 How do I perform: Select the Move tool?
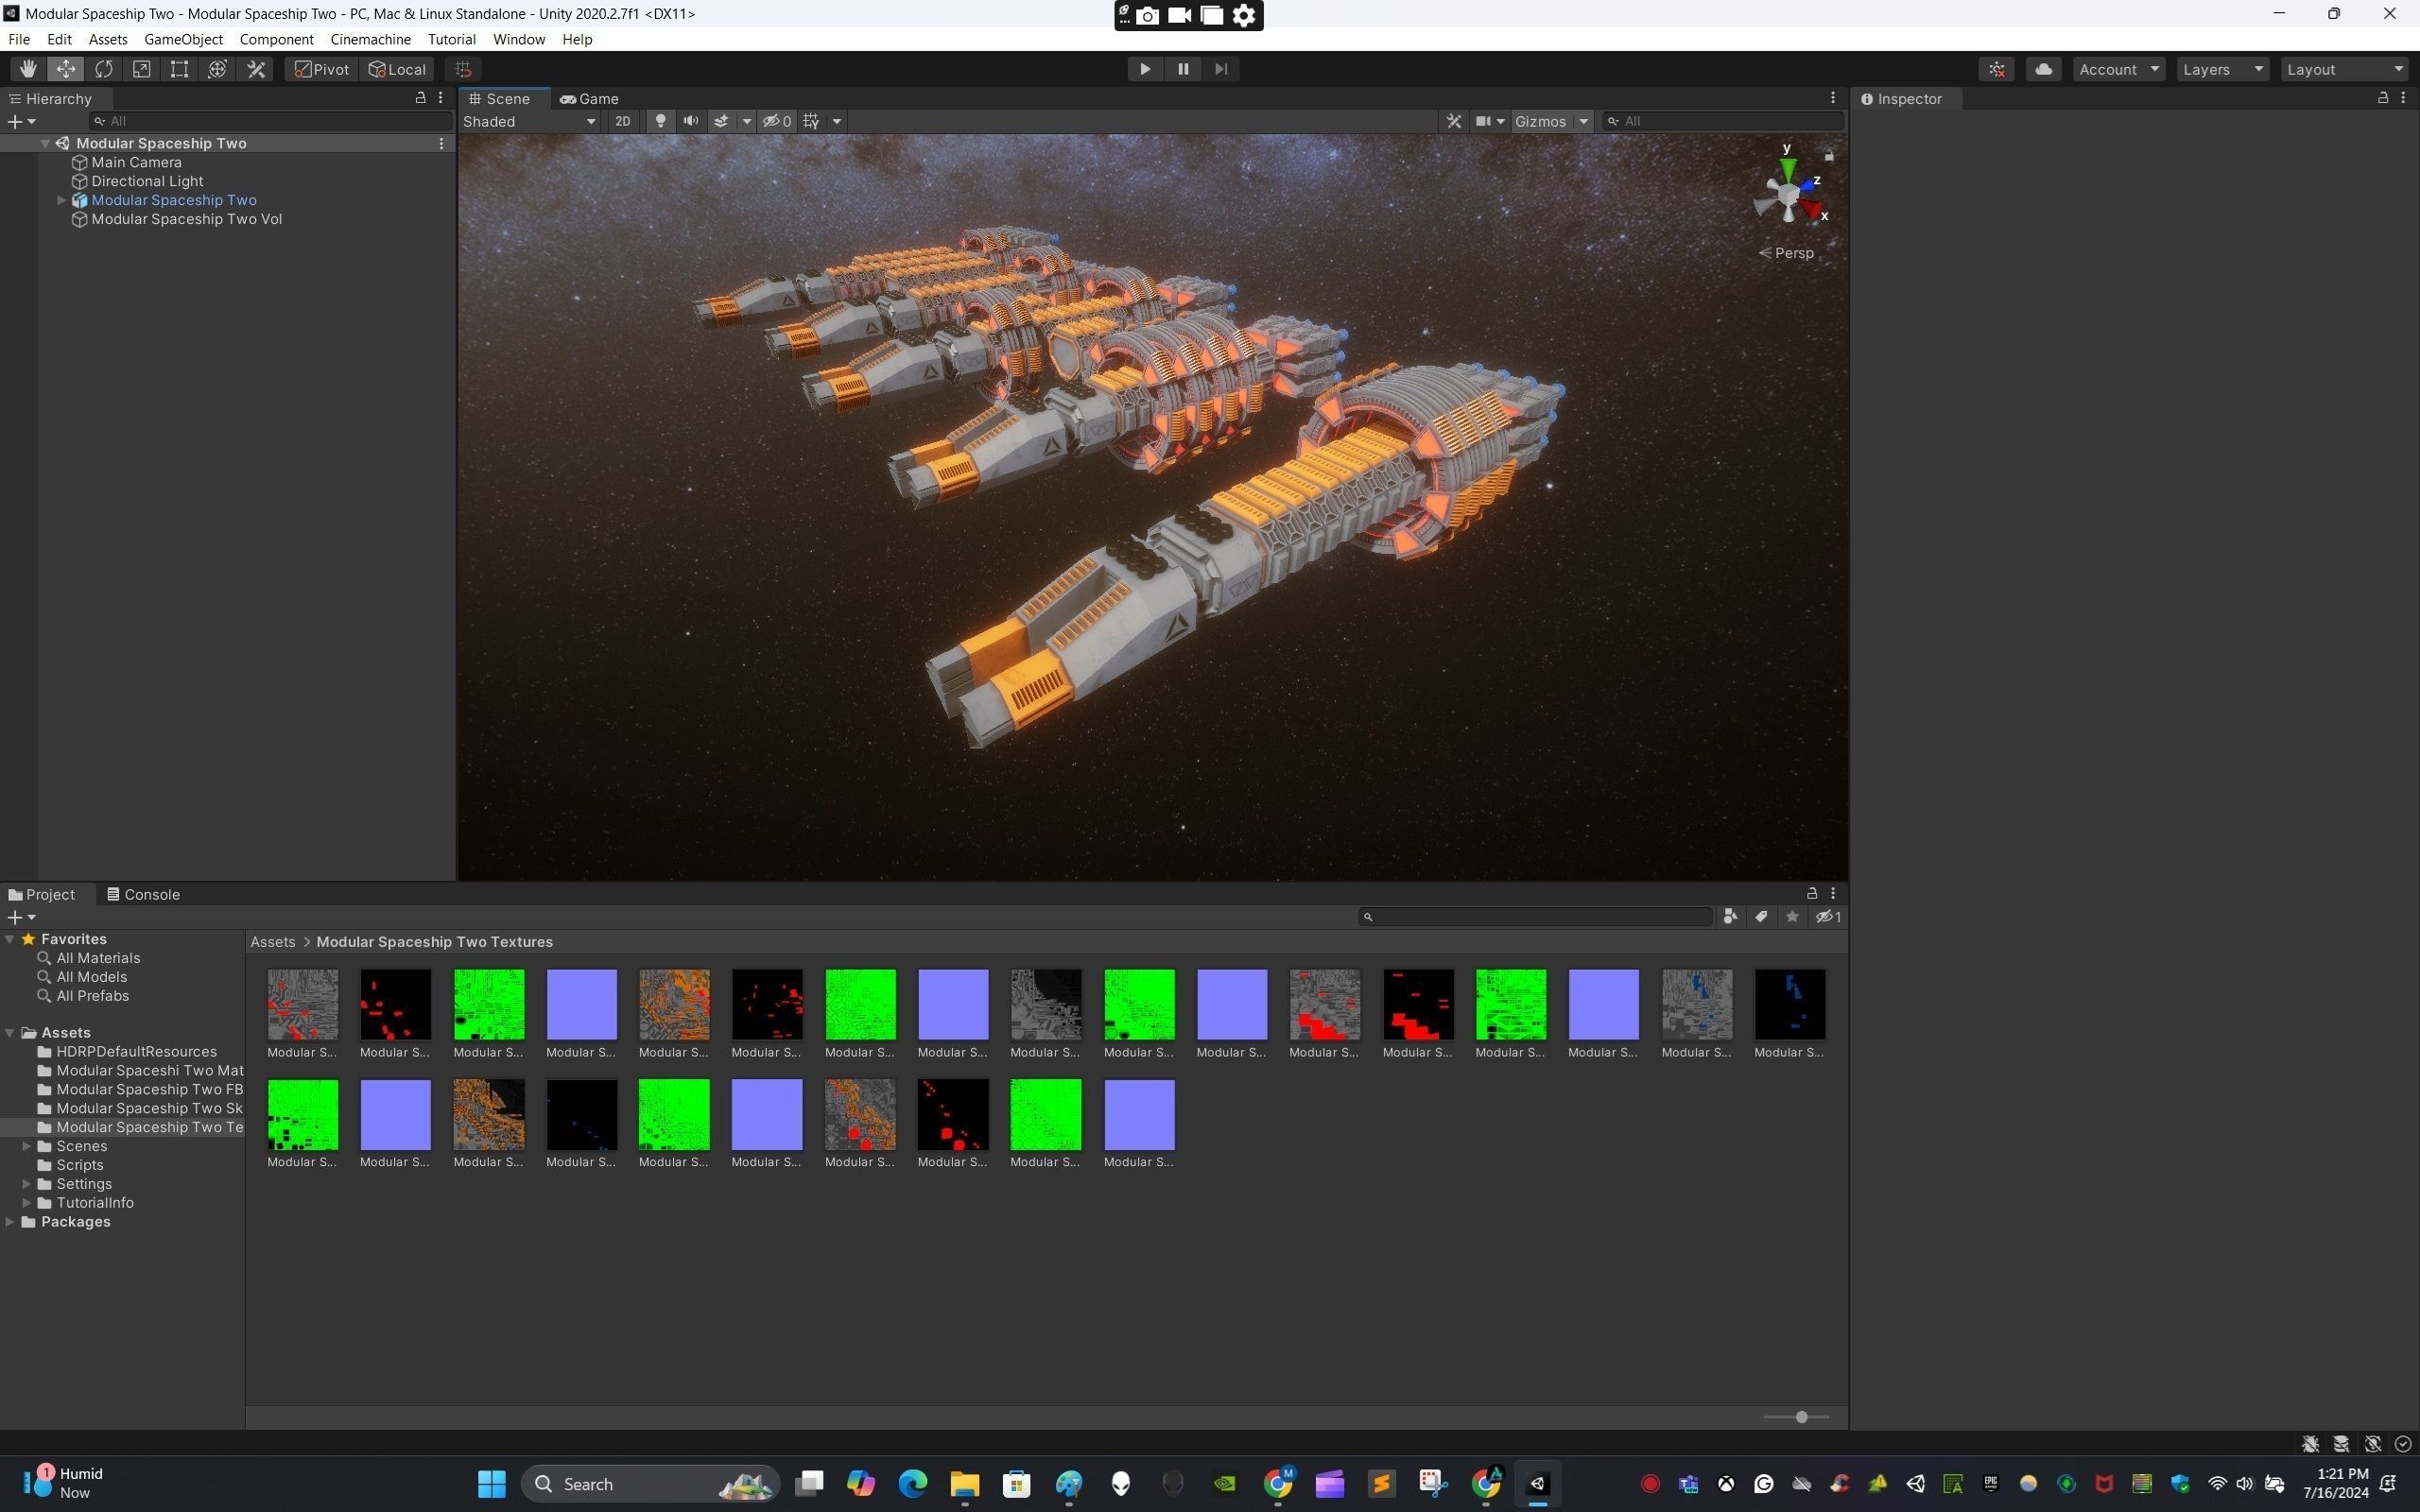66,69
